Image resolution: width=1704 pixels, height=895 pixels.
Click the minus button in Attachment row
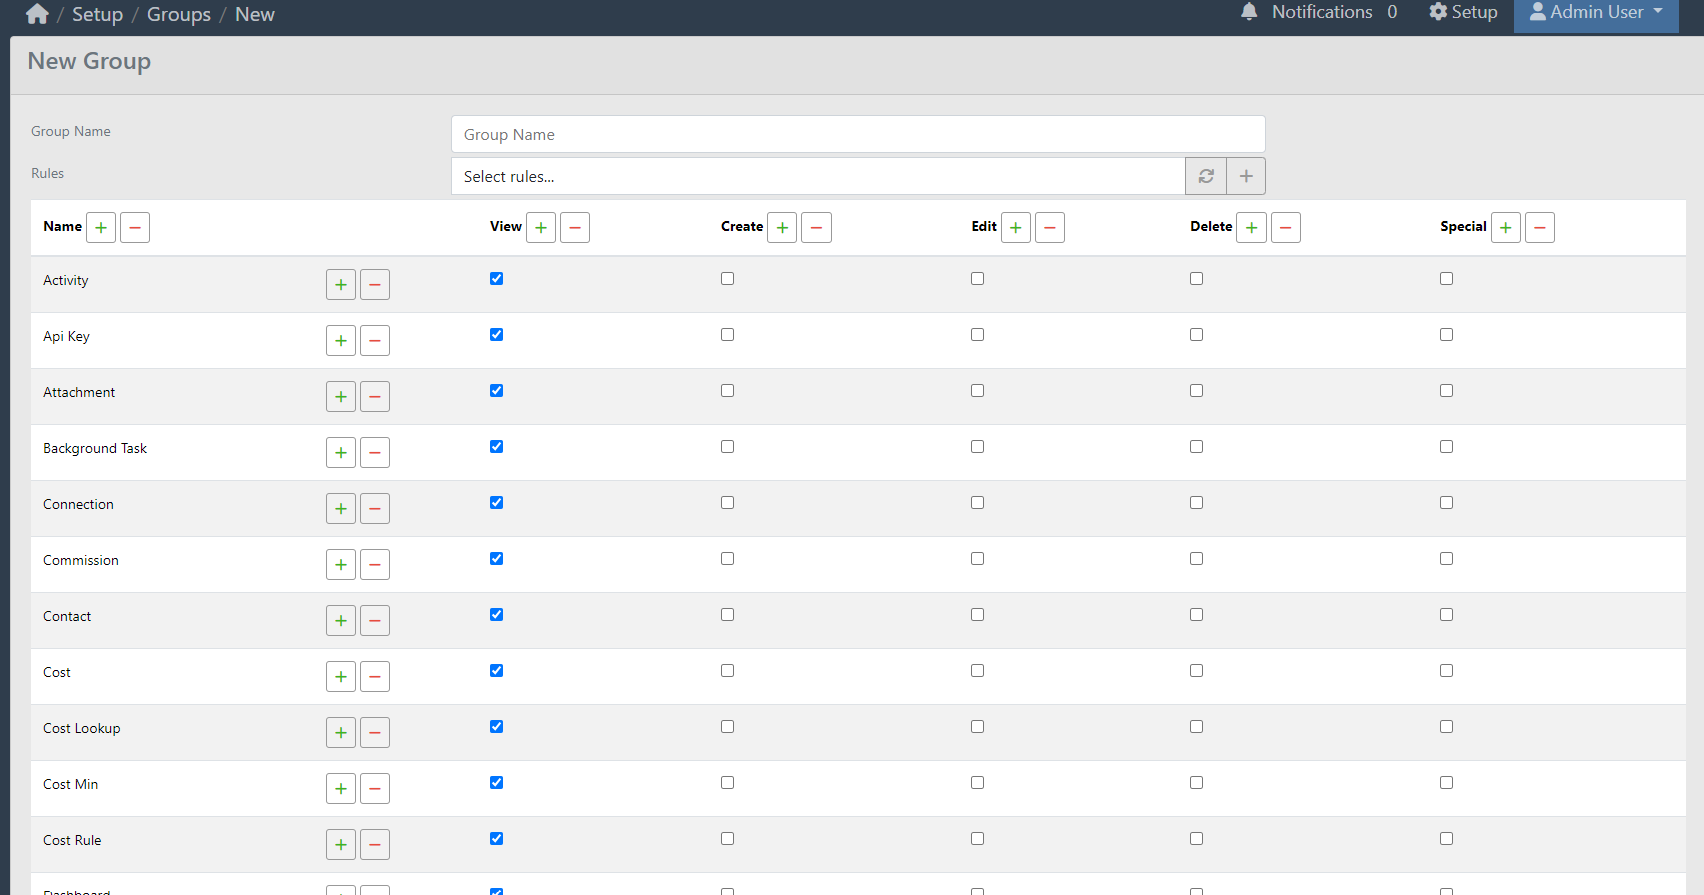[375, 397]
